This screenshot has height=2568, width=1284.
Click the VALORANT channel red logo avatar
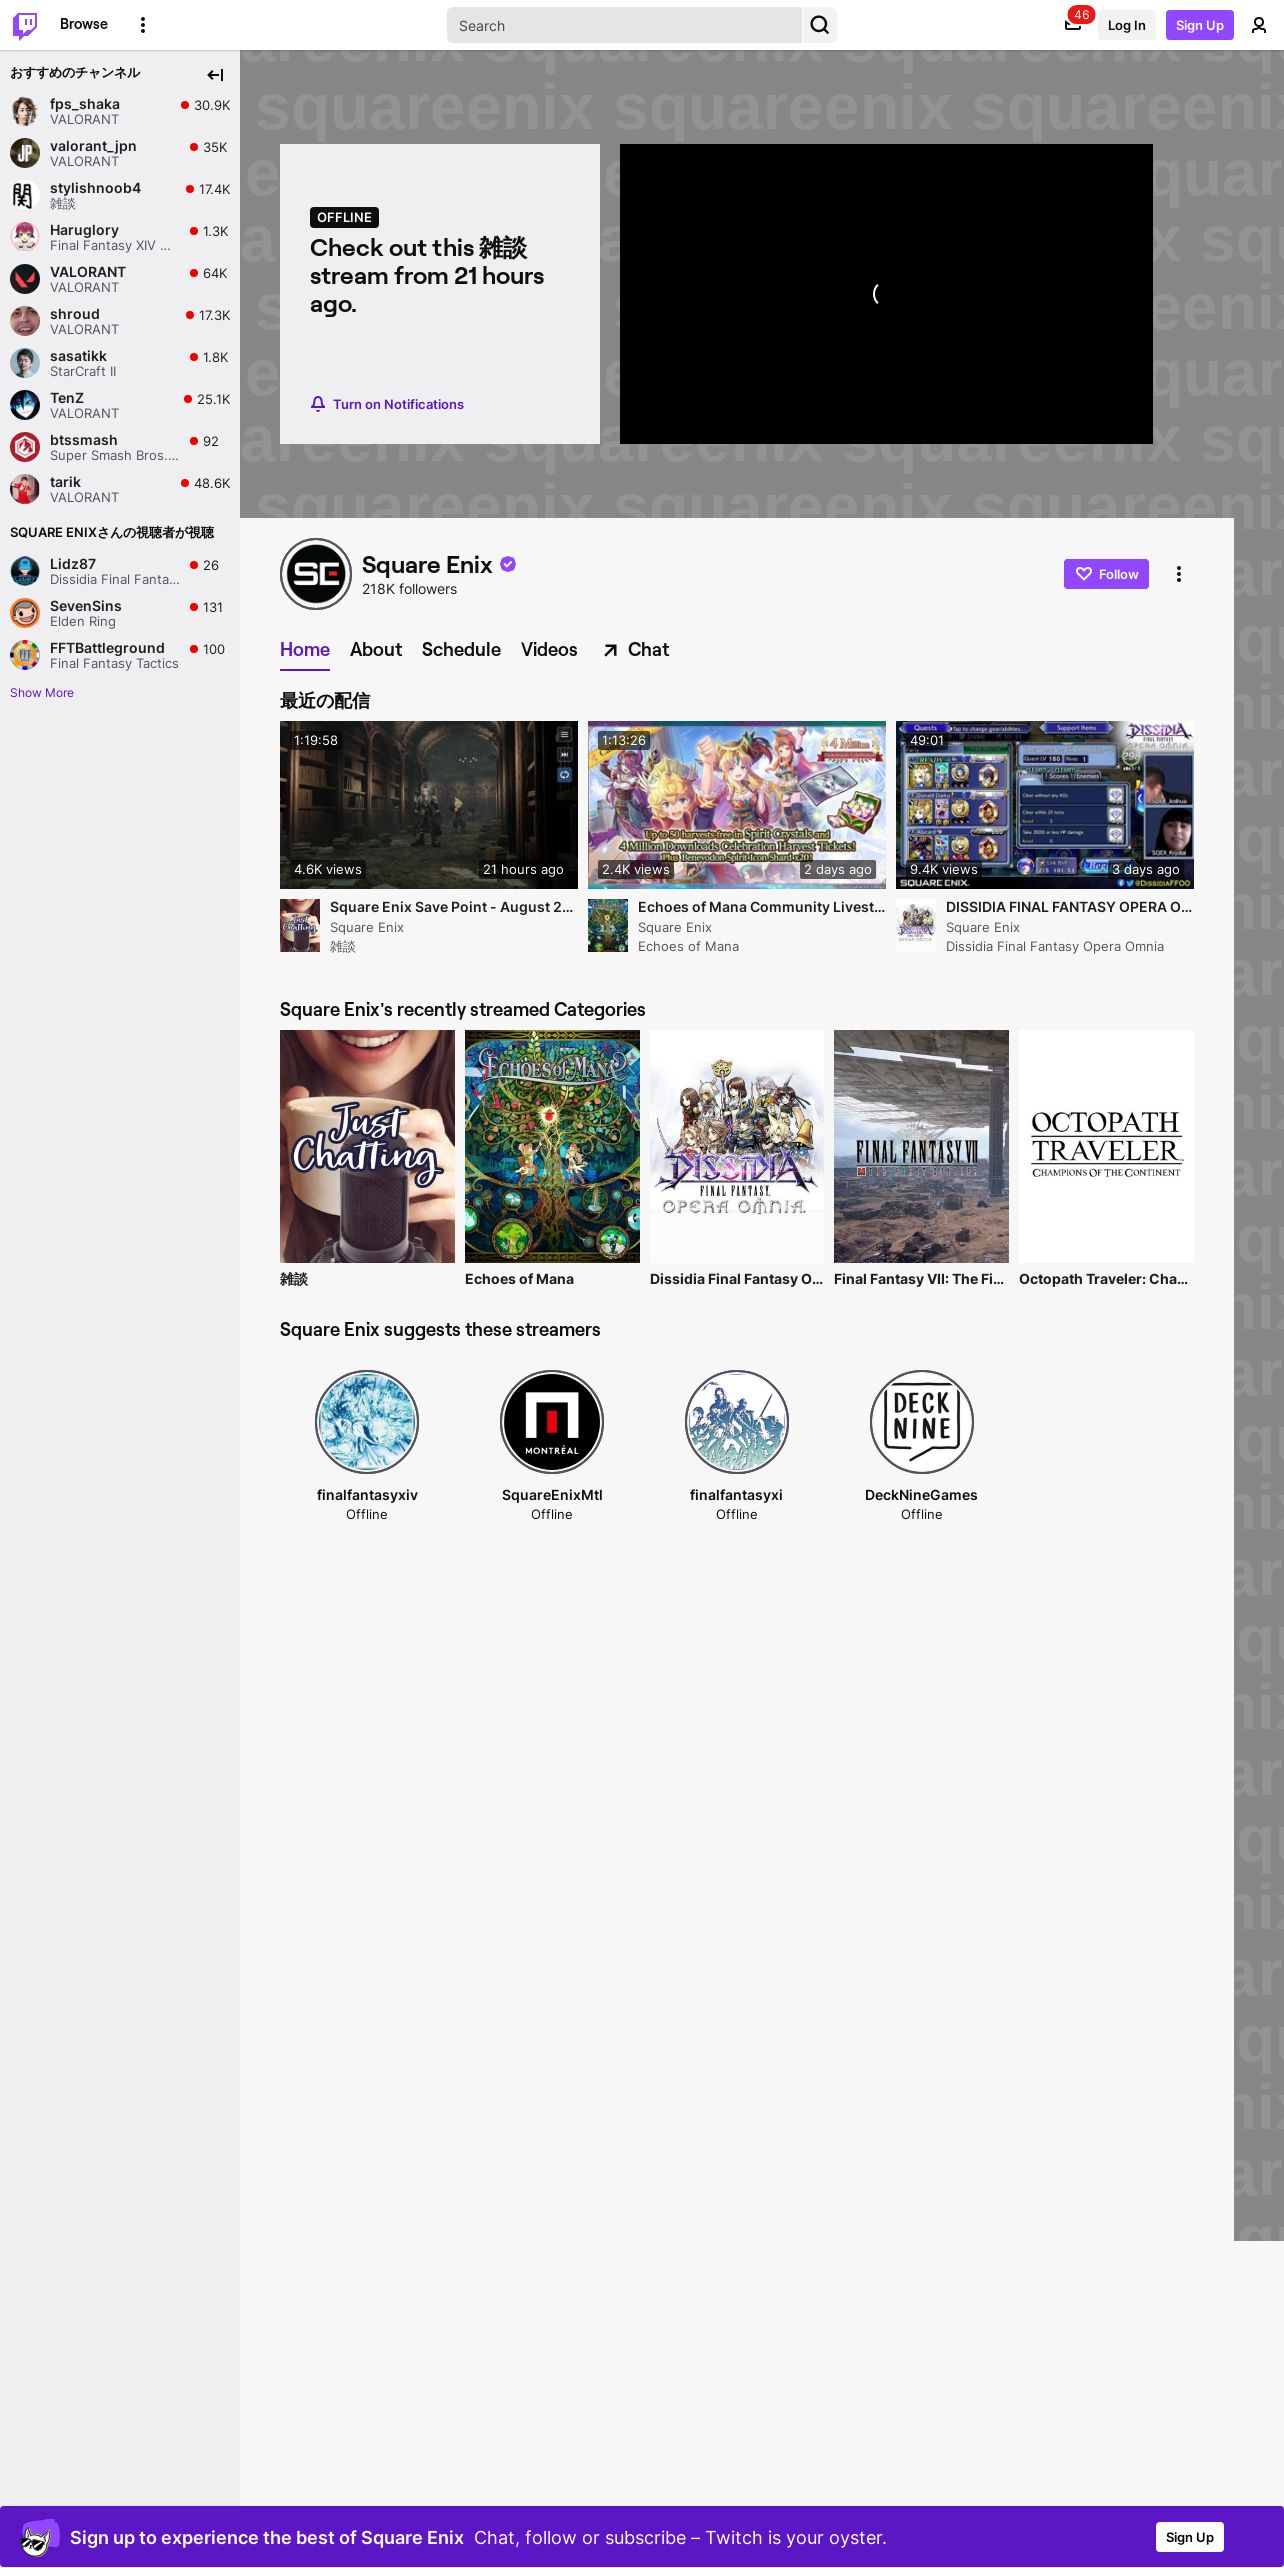point(25,279)
